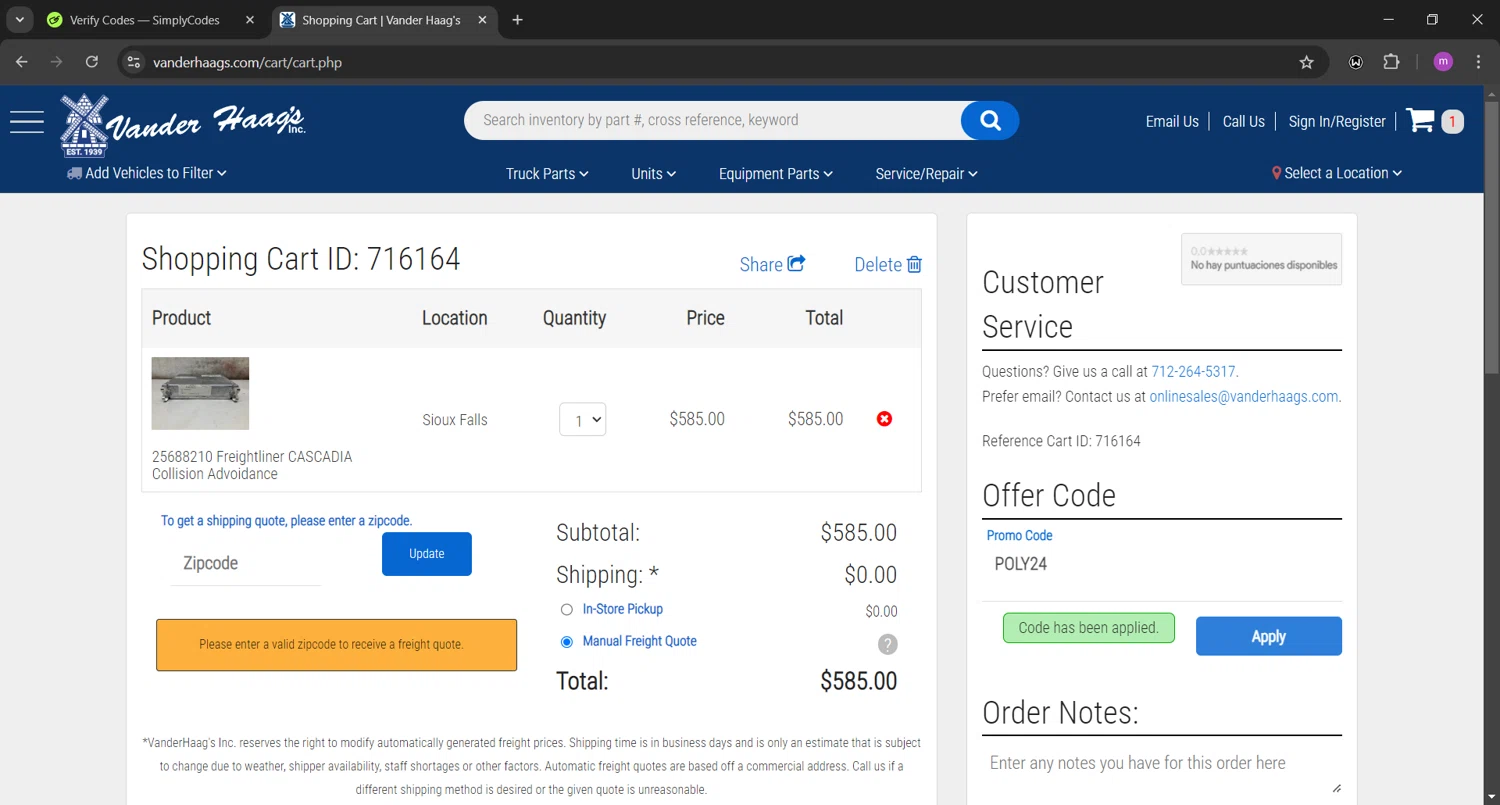Screen dimensions: 1500x805
Task: Expand the Units menu
Action: pos(654,174)
